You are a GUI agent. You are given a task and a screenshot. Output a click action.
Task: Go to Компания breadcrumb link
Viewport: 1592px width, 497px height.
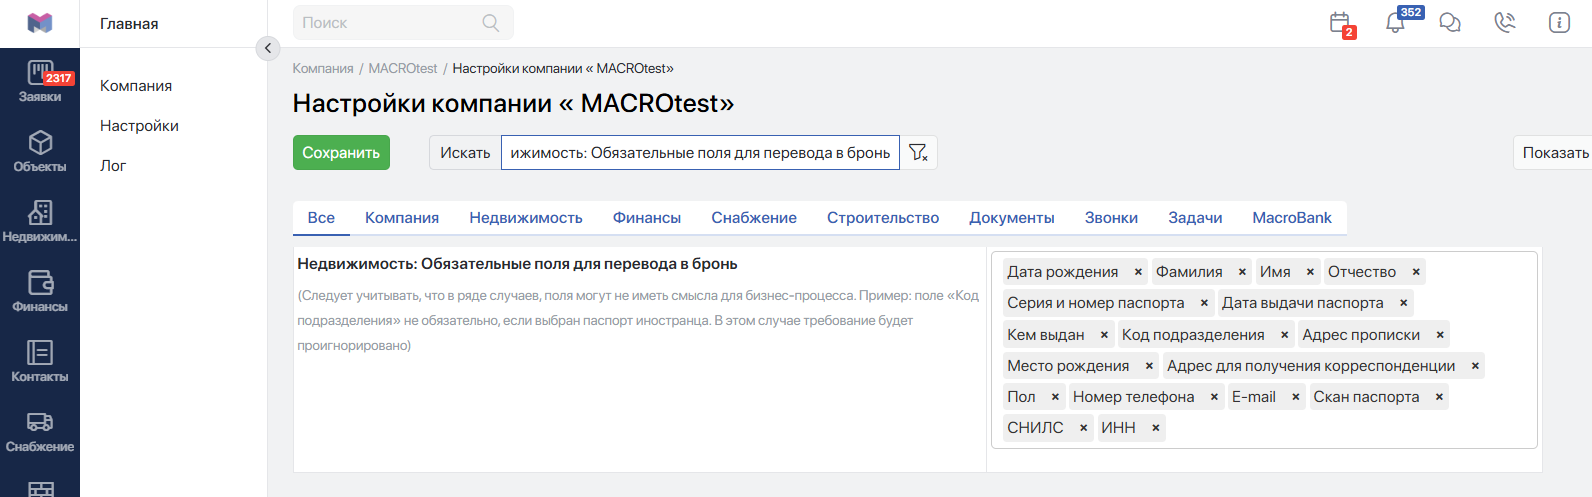click(x=323, y=69)
